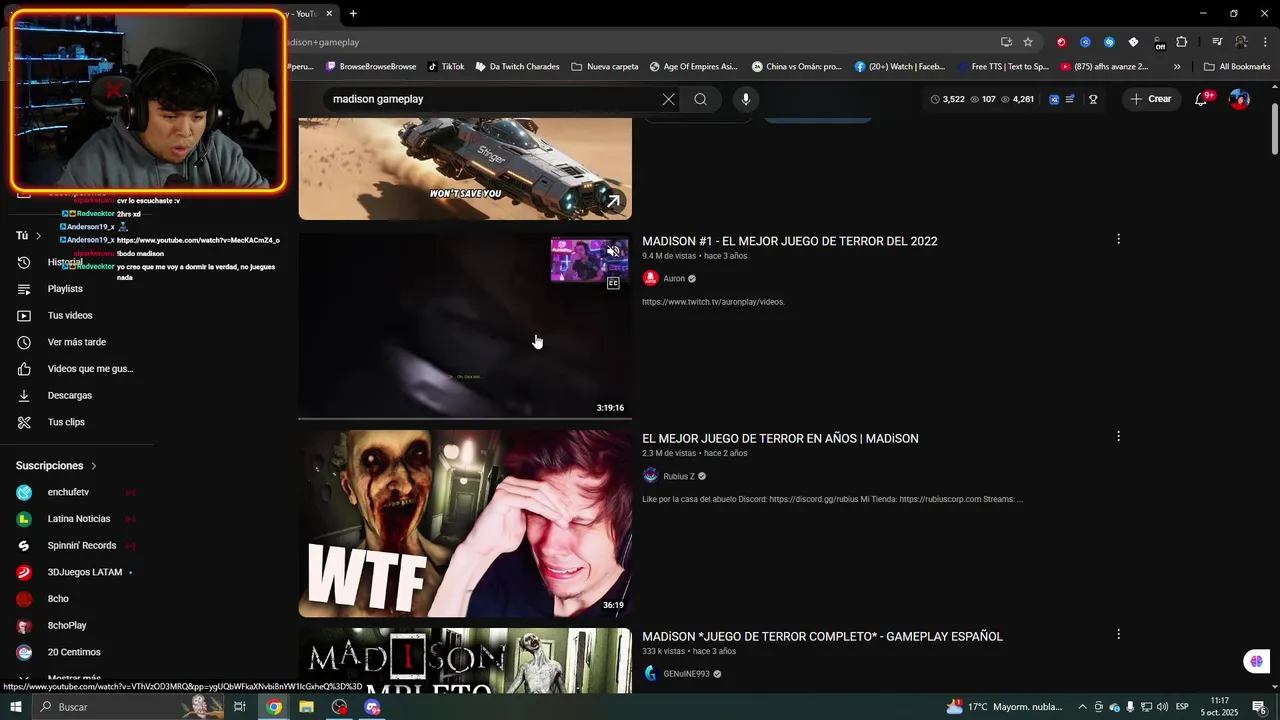
Task: Toggle captions on MADISON #1 preview
Action: pos(613,283)
